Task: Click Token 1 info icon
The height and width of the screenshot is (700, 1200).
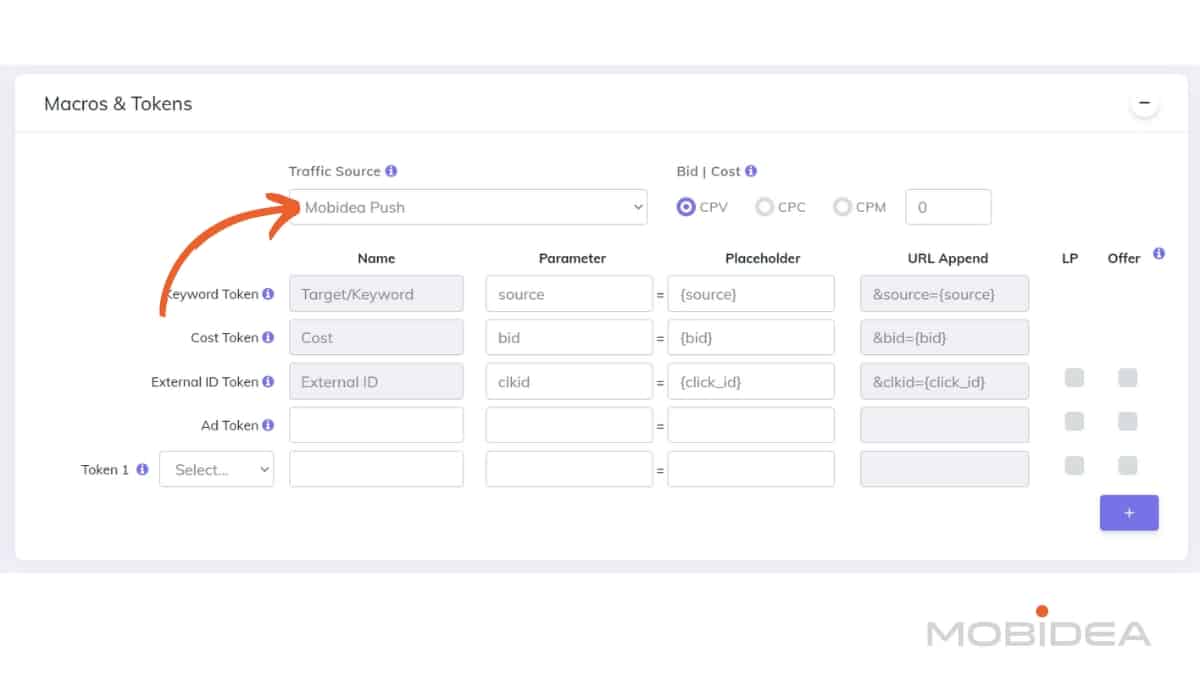Action: point(142,469)
